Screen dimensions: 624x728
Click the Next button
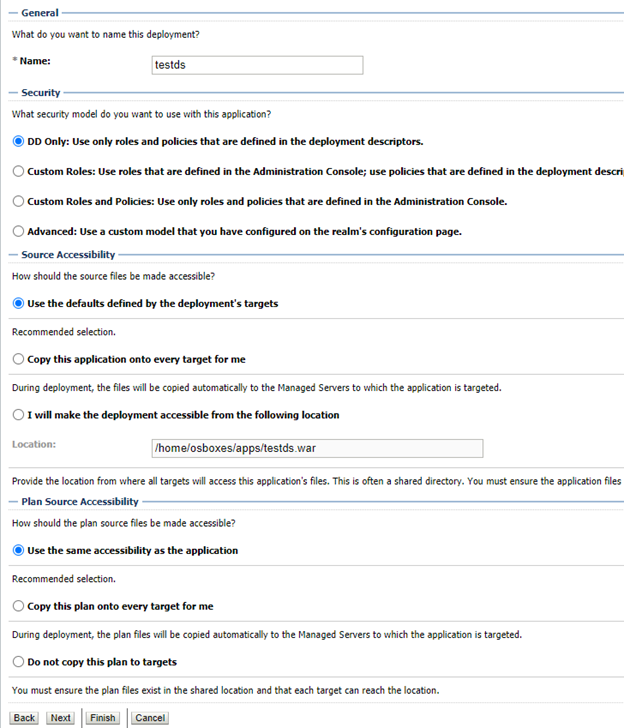tap(61, 718)
